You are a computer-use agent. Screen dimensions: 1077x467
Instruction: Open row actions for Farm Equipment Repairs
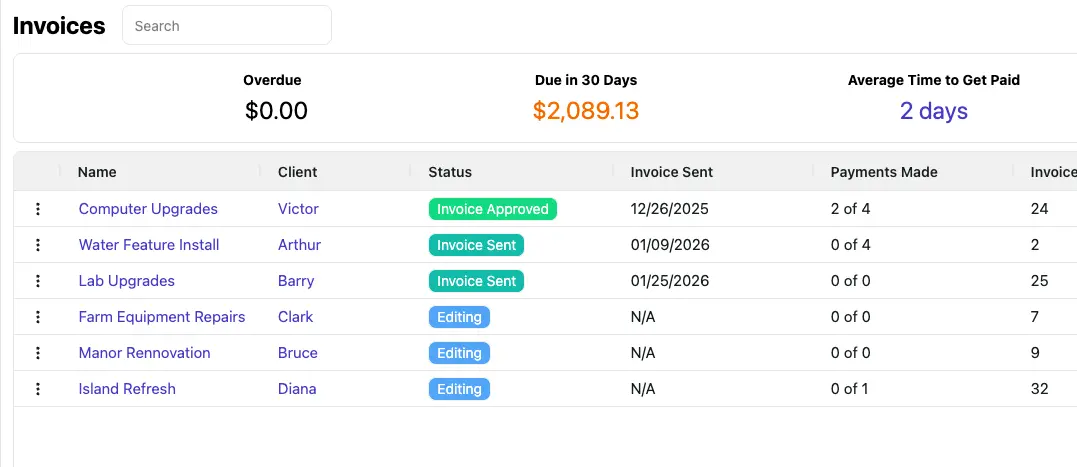click(x=38, y=317)
